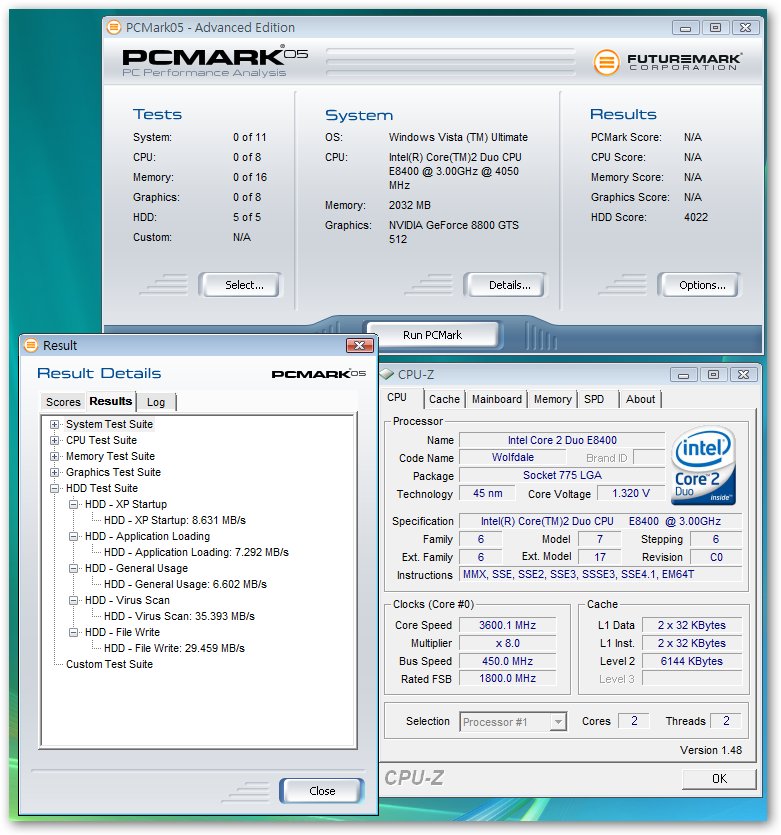Click the Futuremark Corporation orange logo icon

pyautogui.click(x=606, y=62)
